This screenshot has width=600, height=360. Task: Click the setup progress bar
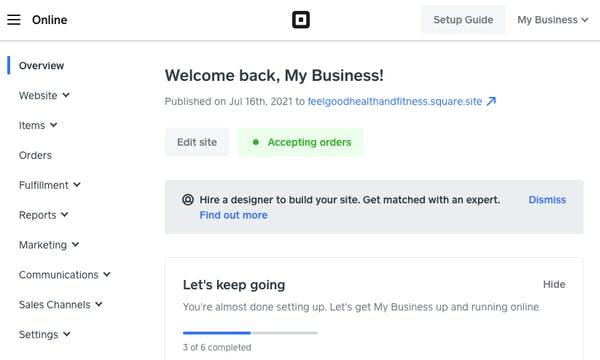[250, 333]
